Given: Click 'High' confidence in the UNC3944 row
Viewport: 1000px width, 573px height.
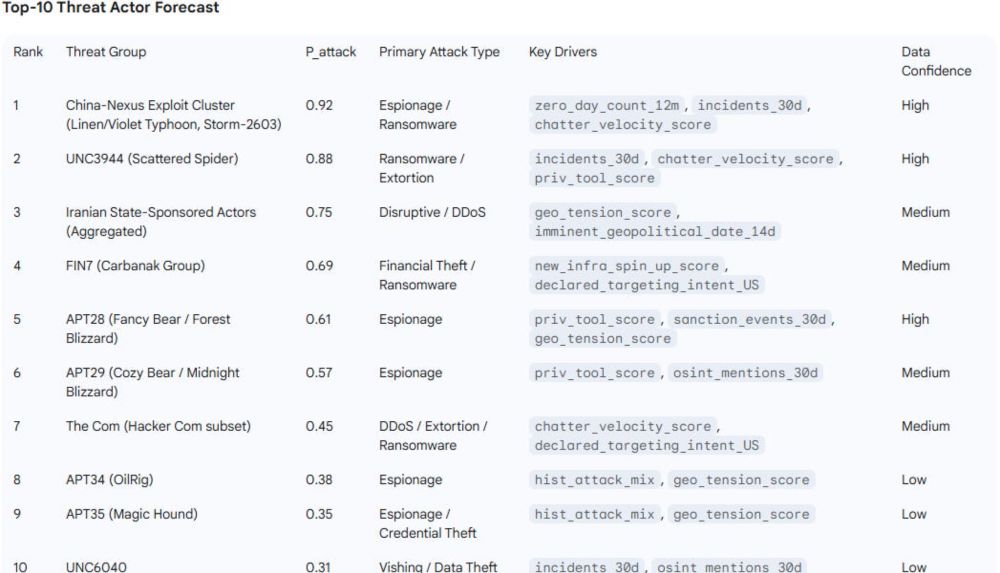Looking at the screenshot, I should click(x=915, y=159).
